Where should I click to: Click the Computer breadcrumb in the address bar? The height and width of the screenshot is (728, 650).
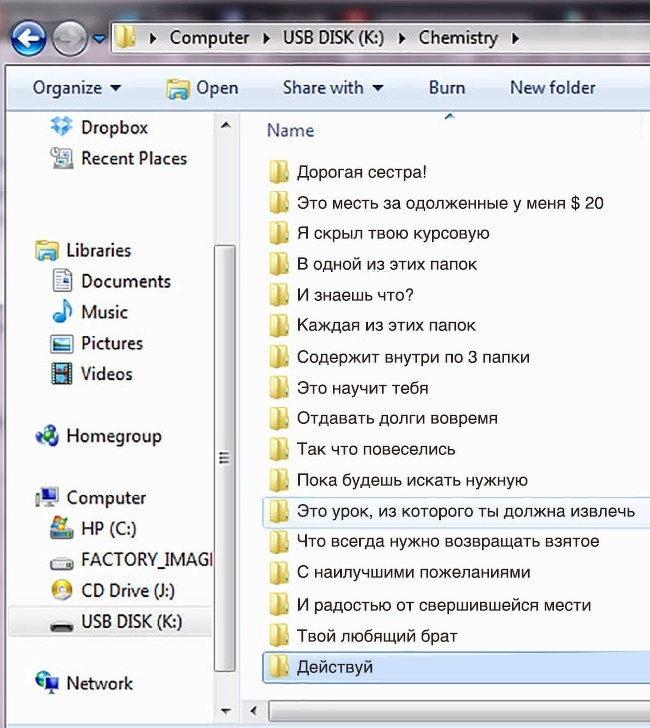pos(209,39)
